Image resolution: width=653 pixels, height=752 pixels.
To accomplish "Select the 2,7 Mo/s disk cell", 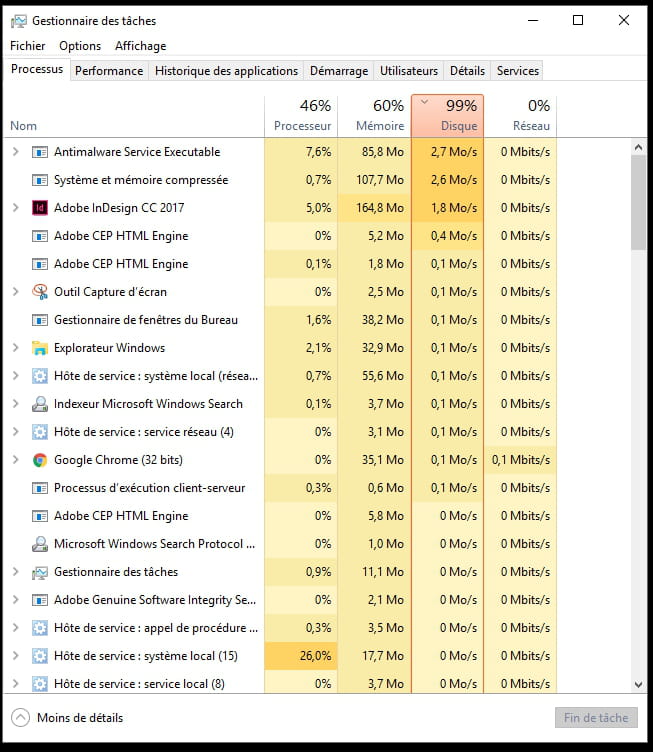I will [447, 152].
